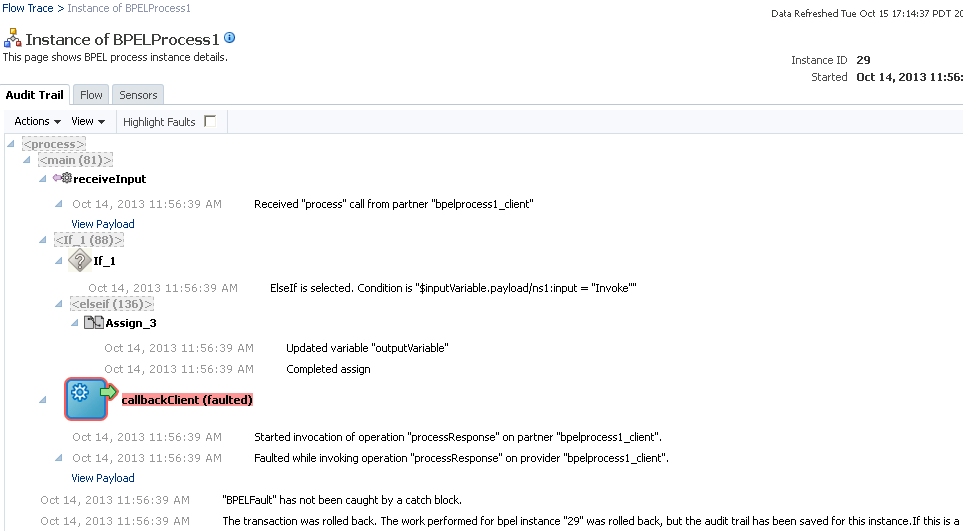Click the Instance ID value 29
The image size is (963, 531).
click(863, 60)
